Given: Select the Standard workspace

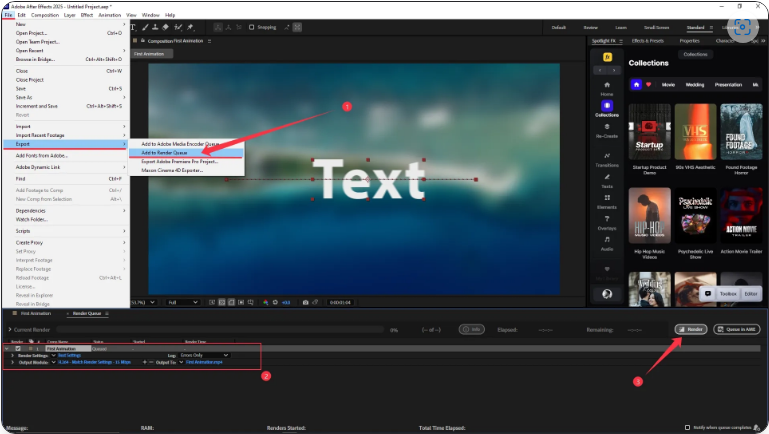Looking at the screenshot, I should (x=695, y=27).
